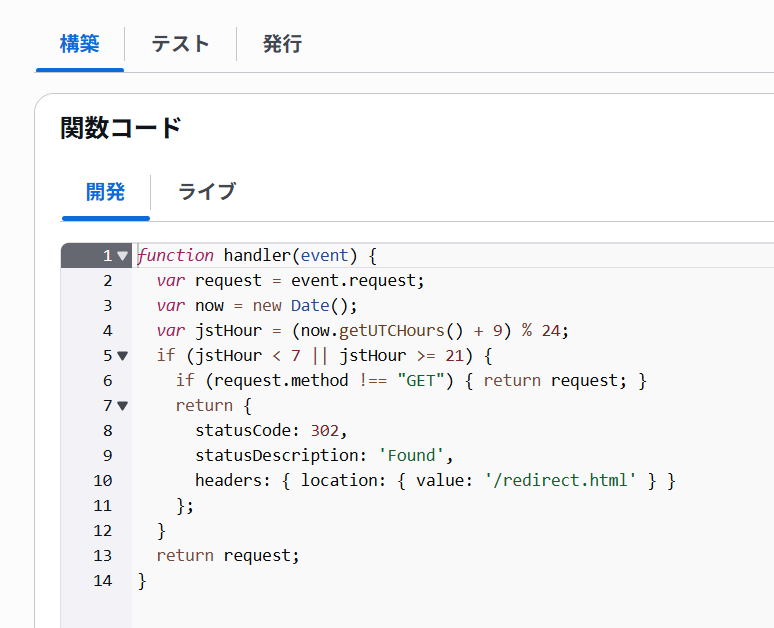Switch to the 構築 tab
This screenshot has height=628, width=774.
coord(79,44)
